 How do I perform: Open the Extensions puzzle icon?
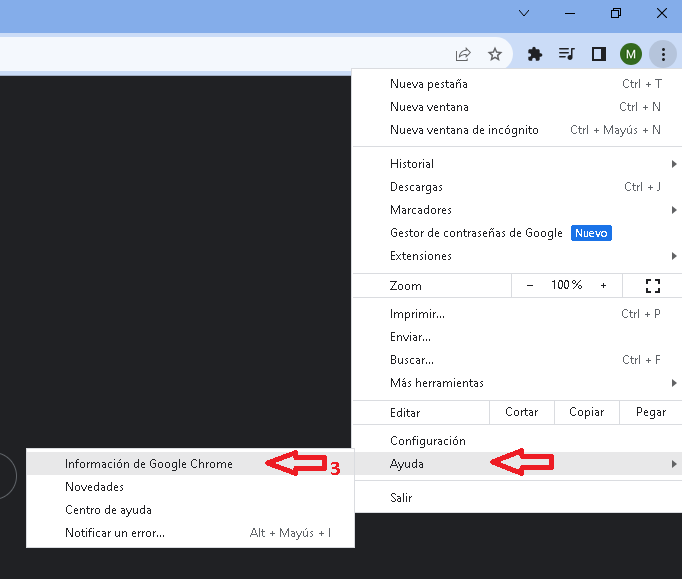coord(535,54)
